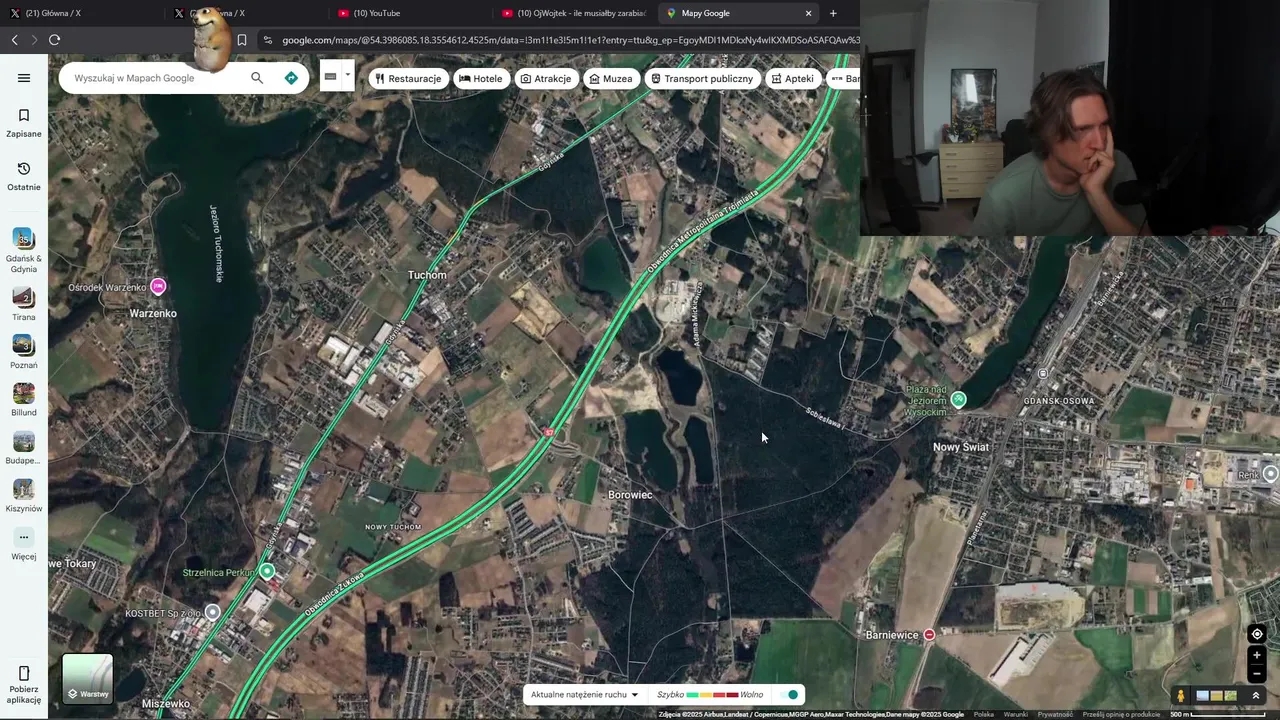
Task: Open the Kiszyniów recent item
Action: [x=24, y=496]
